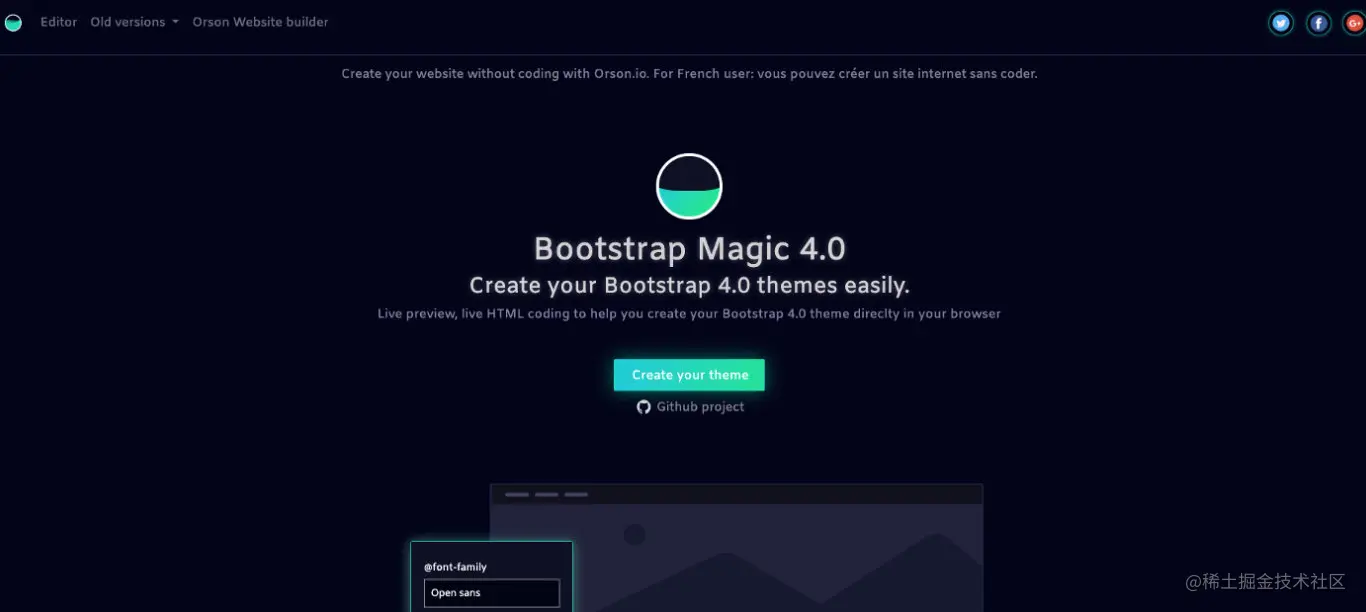This screenshot has height=612, width=1366.
Task: Click the Open sans font-family field
Action: click(x=492, y=593)
